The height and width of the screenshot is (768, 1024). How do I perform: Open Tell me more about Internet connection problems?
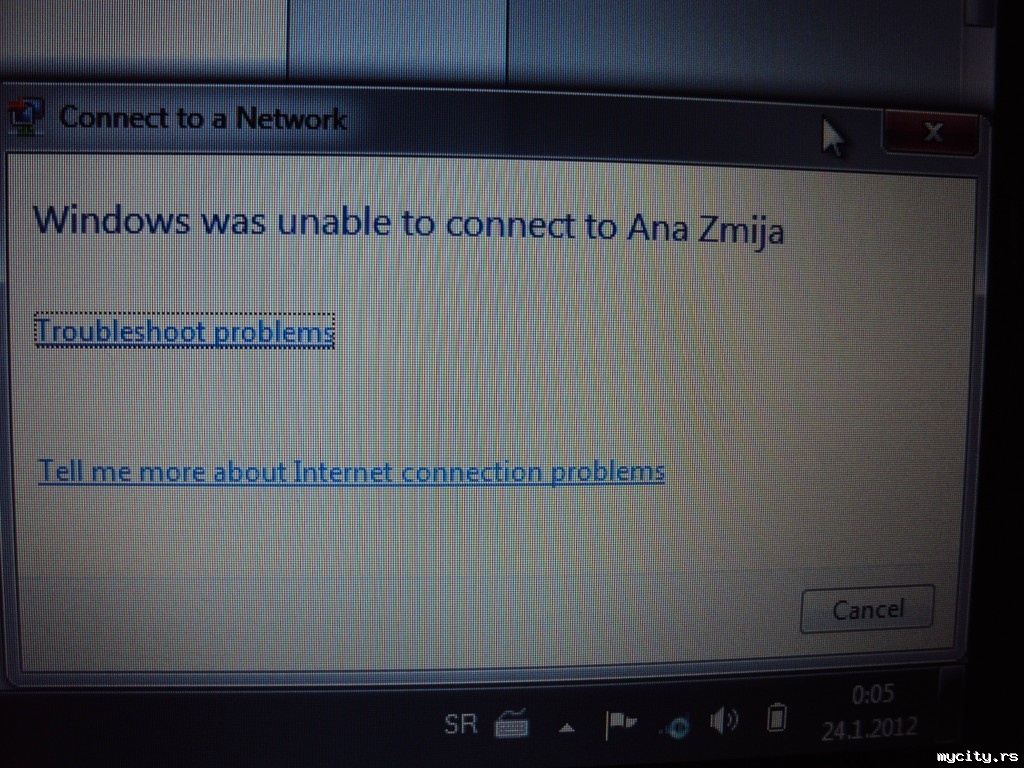pos(351,472)
